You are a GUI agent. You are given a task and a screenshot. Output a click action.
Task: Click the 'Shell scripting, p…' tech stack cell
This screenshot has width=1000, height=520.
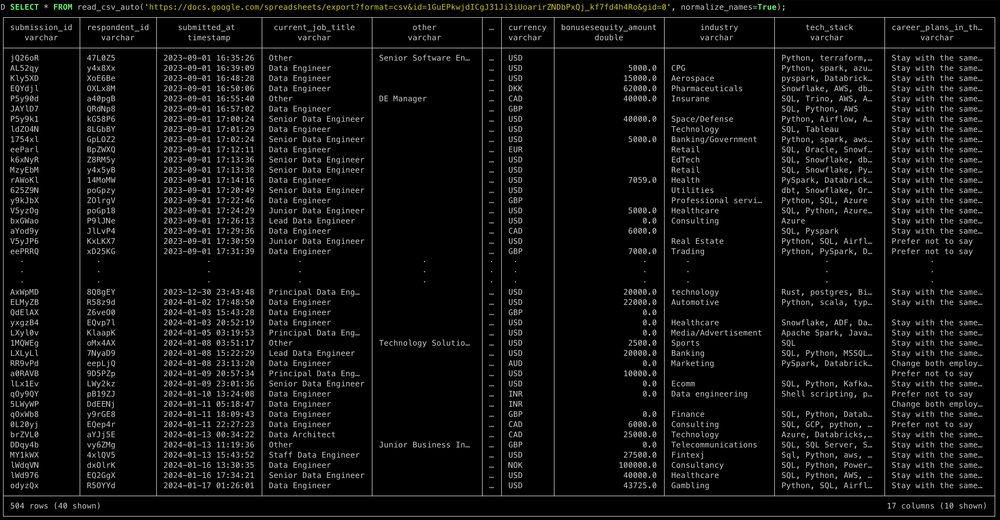827,394
